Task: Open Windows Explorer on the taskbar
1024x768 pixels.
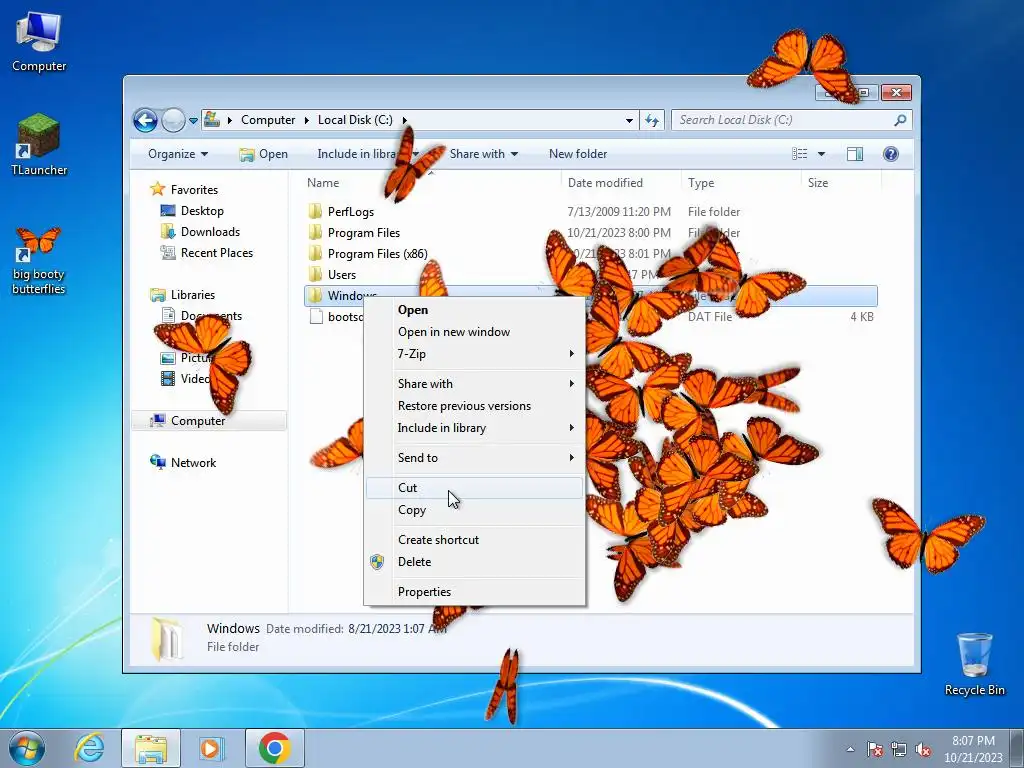Action: point(151,748)
